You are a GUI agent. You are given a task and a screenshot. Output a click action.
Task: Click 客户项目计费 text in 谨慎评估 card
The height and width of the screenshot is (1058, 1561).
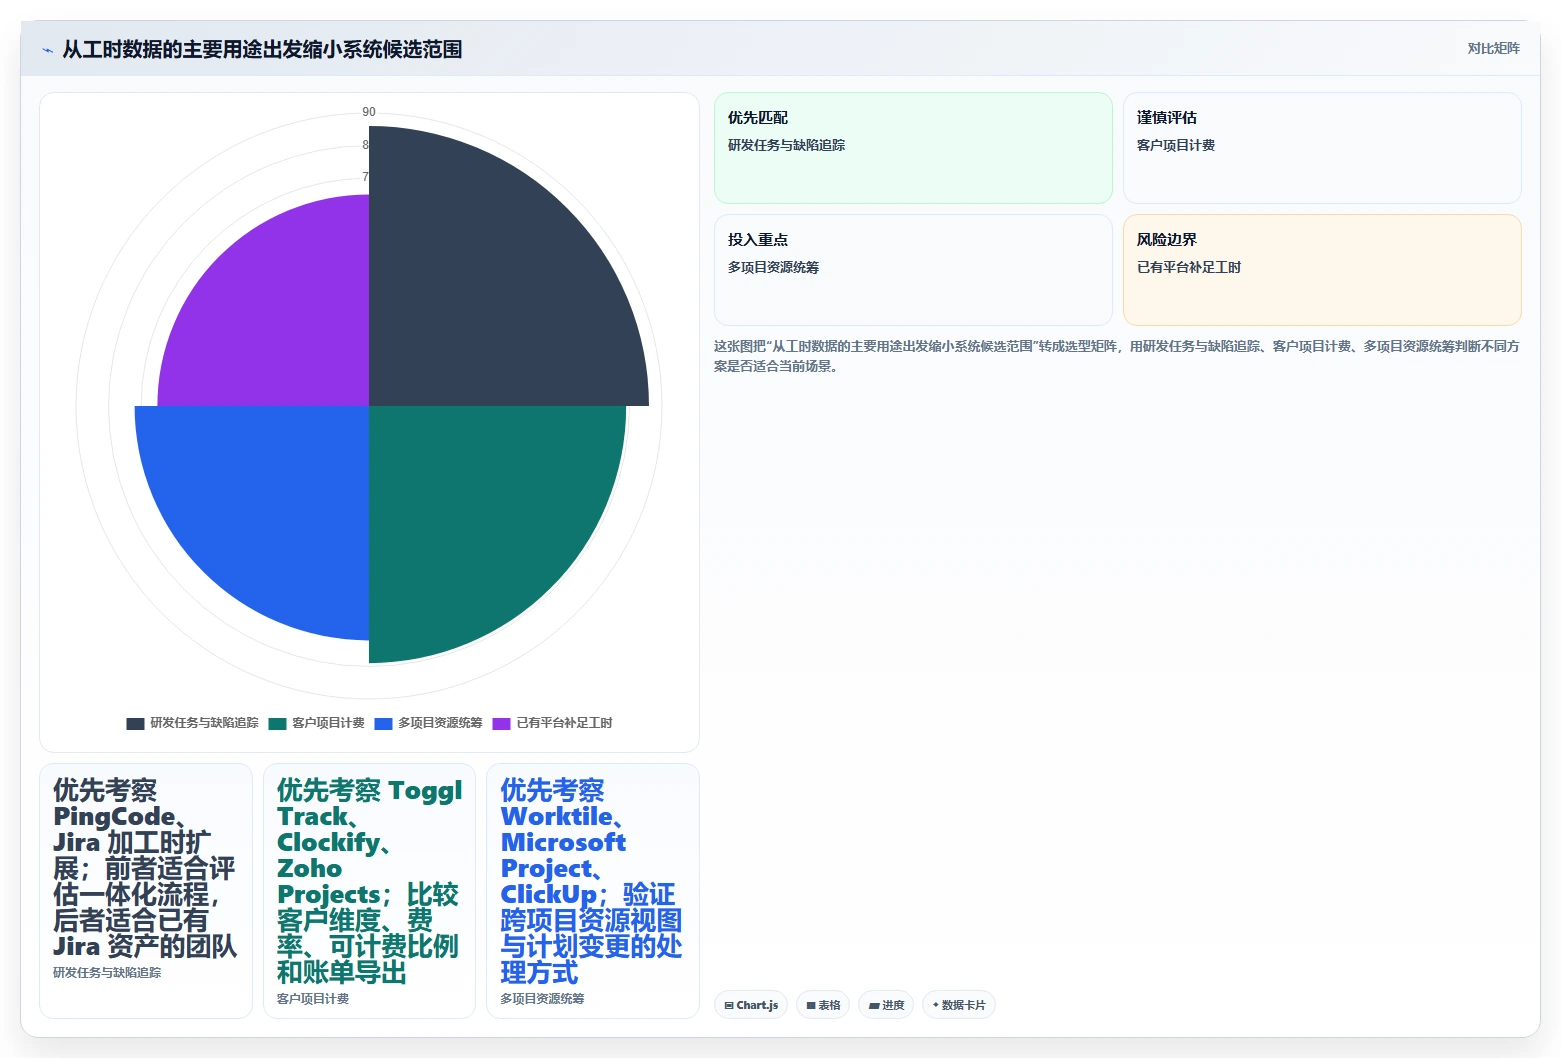point(1176,145)
